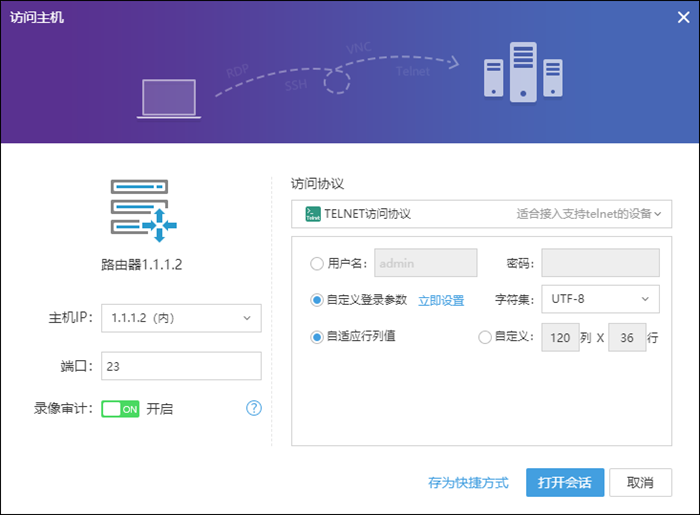Click the 立即设置 link
This screenshot has height=515, width=700.
coord(441,300)
